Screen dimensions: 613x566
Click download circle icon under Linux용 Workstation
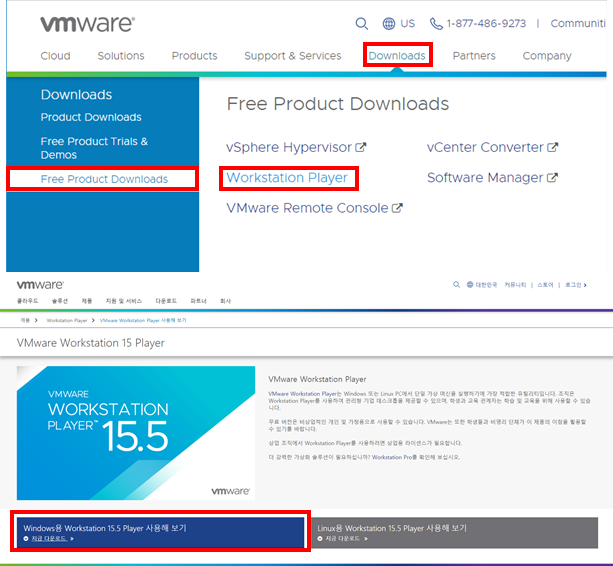pos(320,539)
